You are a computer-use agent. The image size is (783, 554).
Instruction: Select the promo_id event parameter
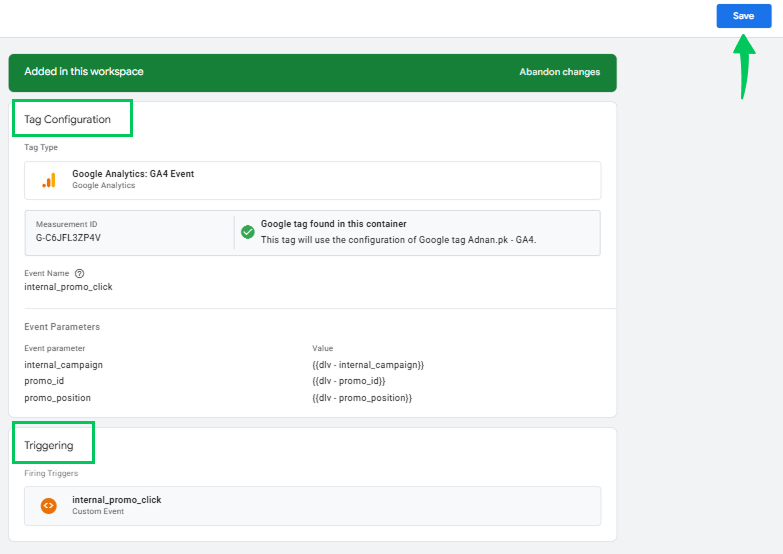click(44, 381)
